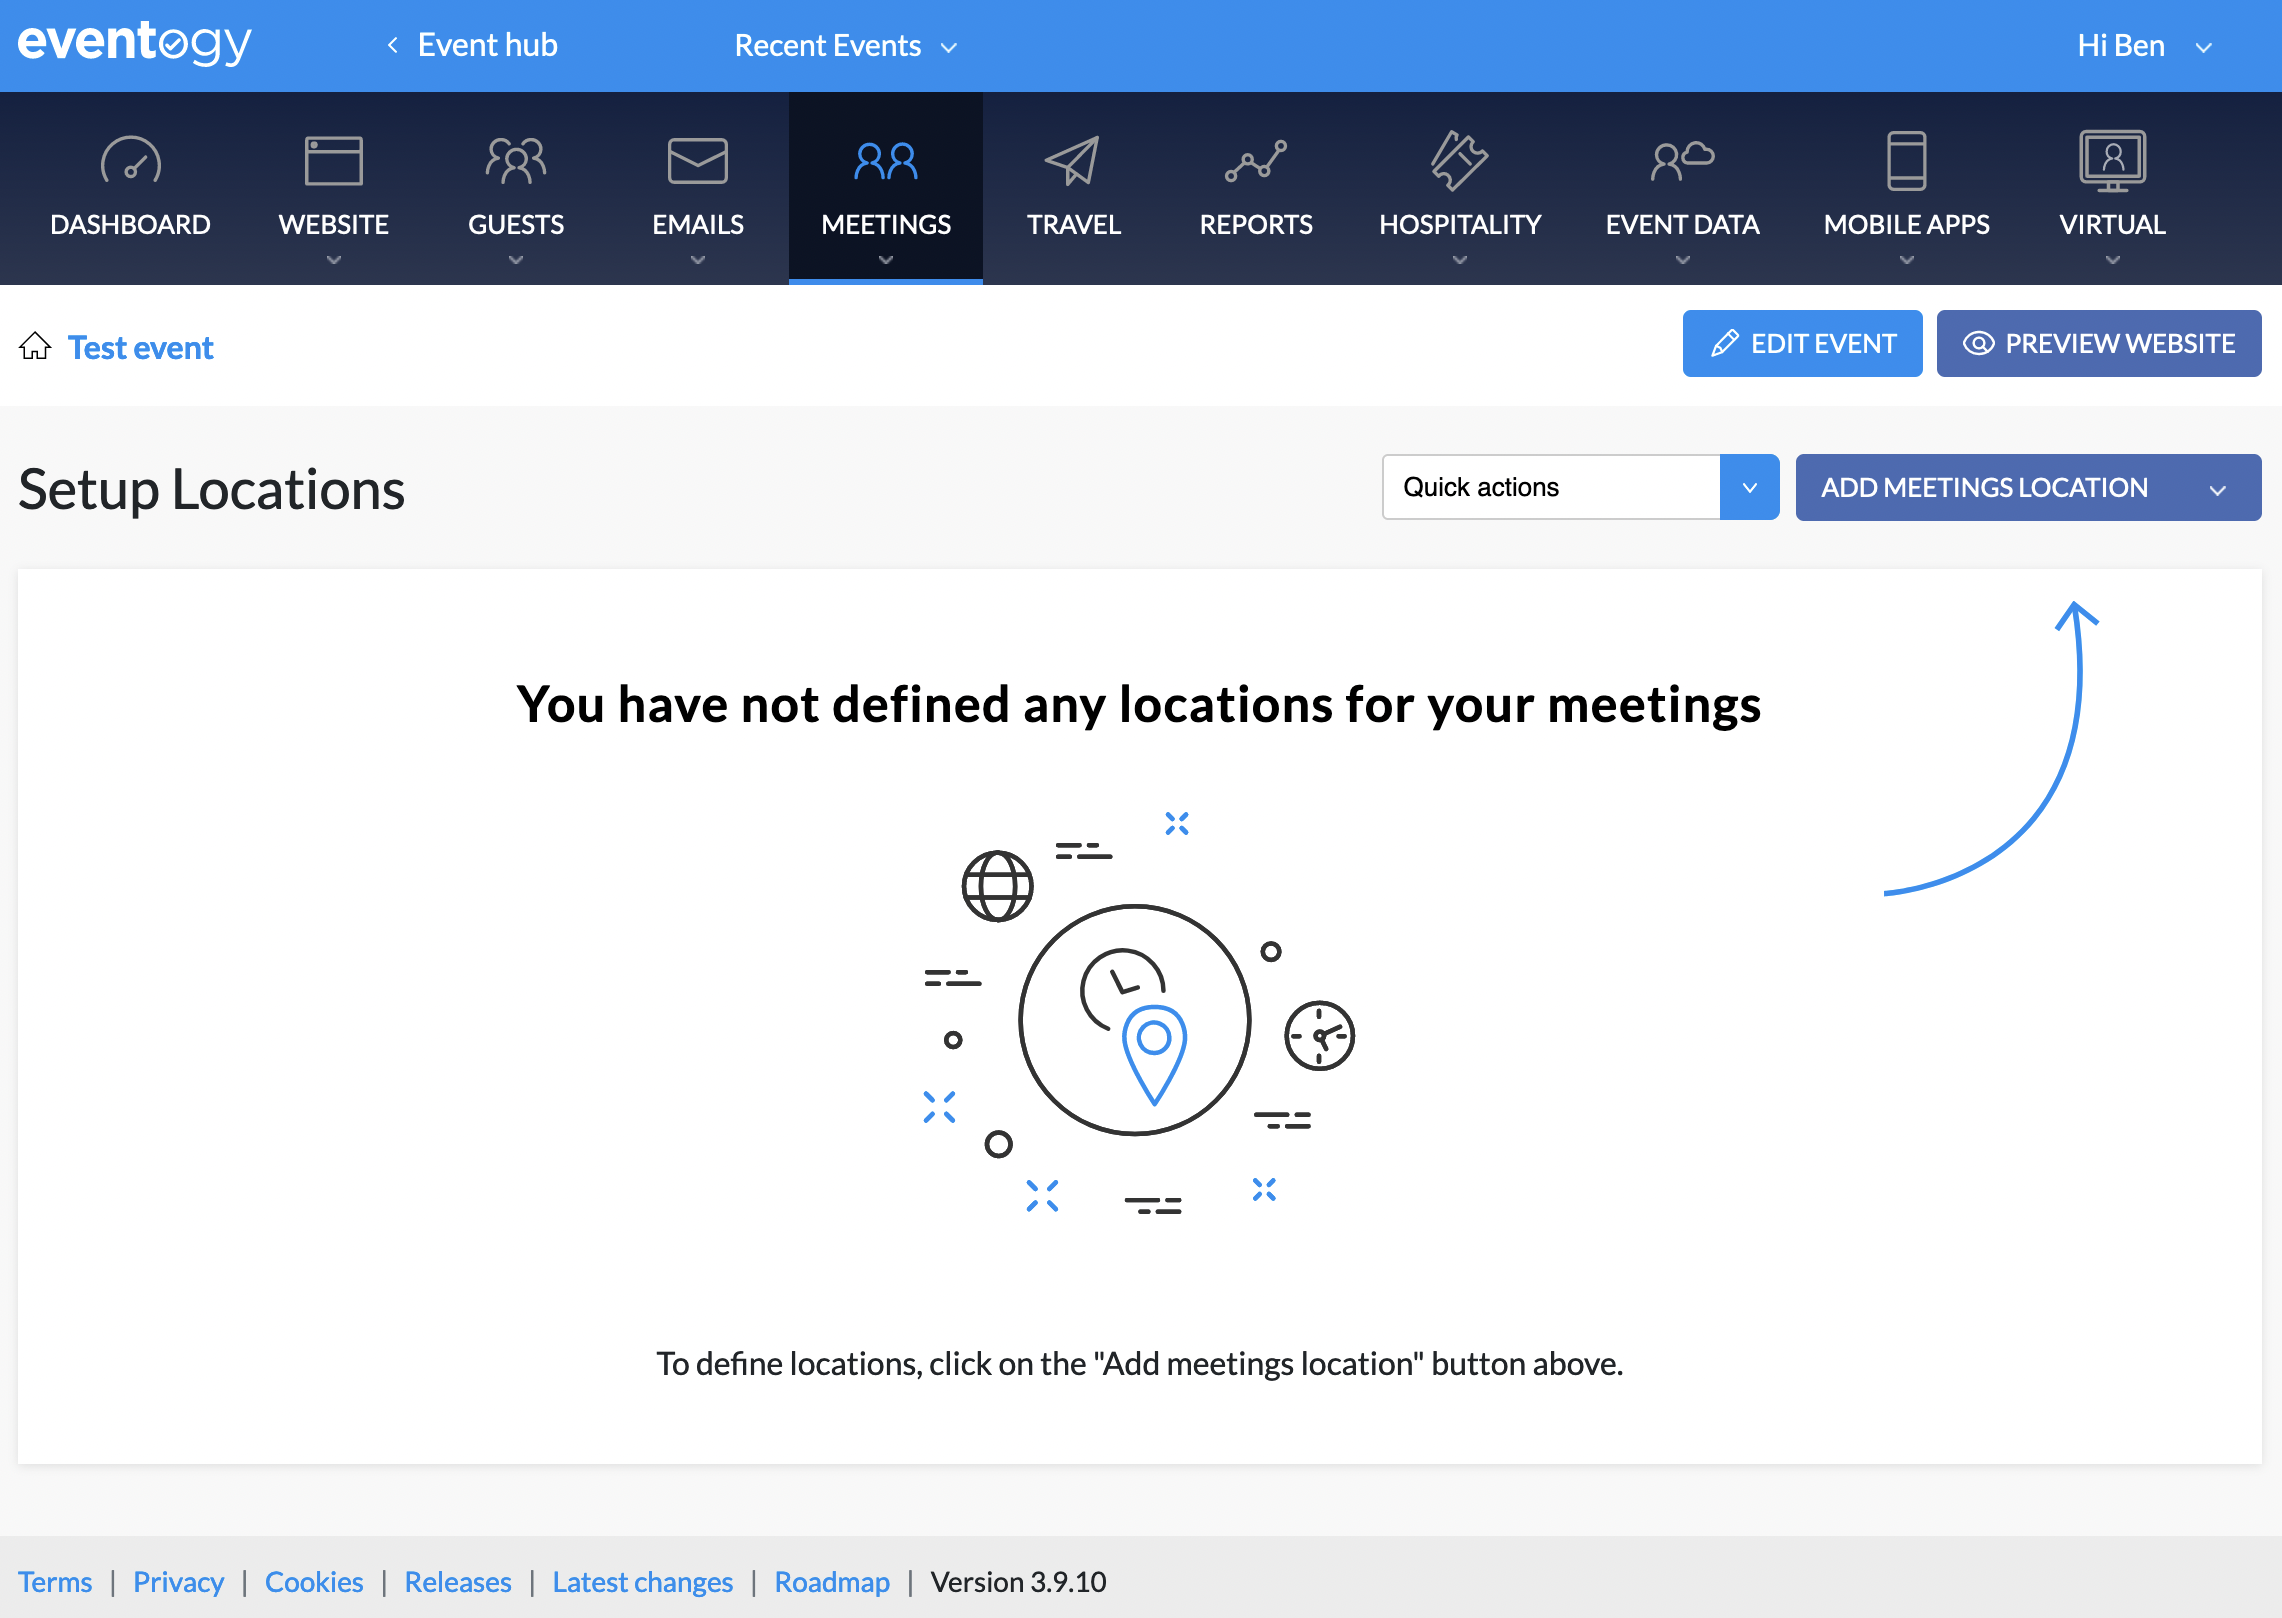This screenshot has width=2282, height=1618.
Task: Click the Virtual monitor icon
Action: point(2112,162)
